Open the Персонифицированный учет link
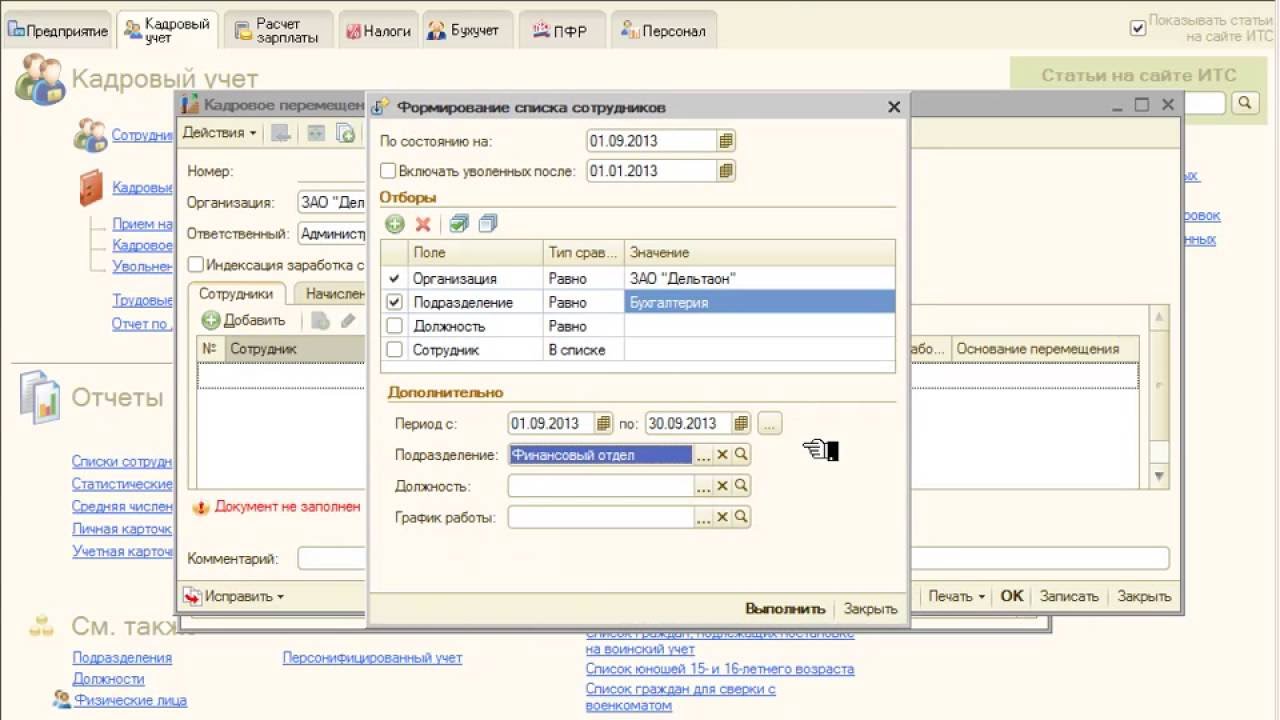The image size is (1280, 720). click(x=372, y=658)
